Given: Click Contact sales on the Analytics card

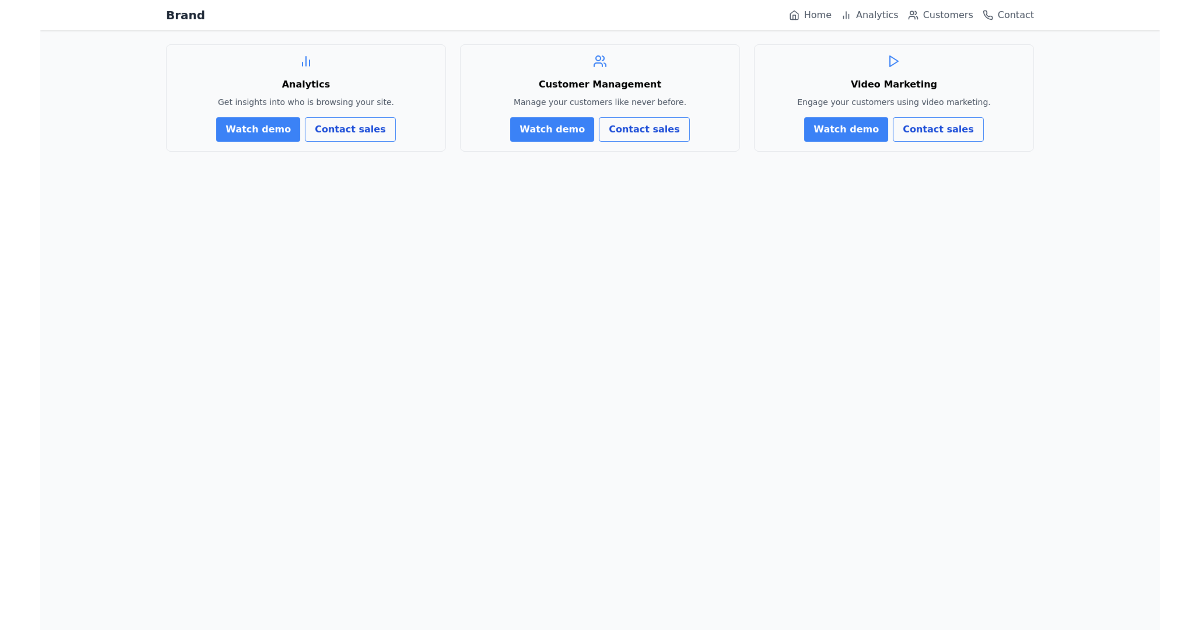Looking at the screenshot, I should tap(350, 129).
